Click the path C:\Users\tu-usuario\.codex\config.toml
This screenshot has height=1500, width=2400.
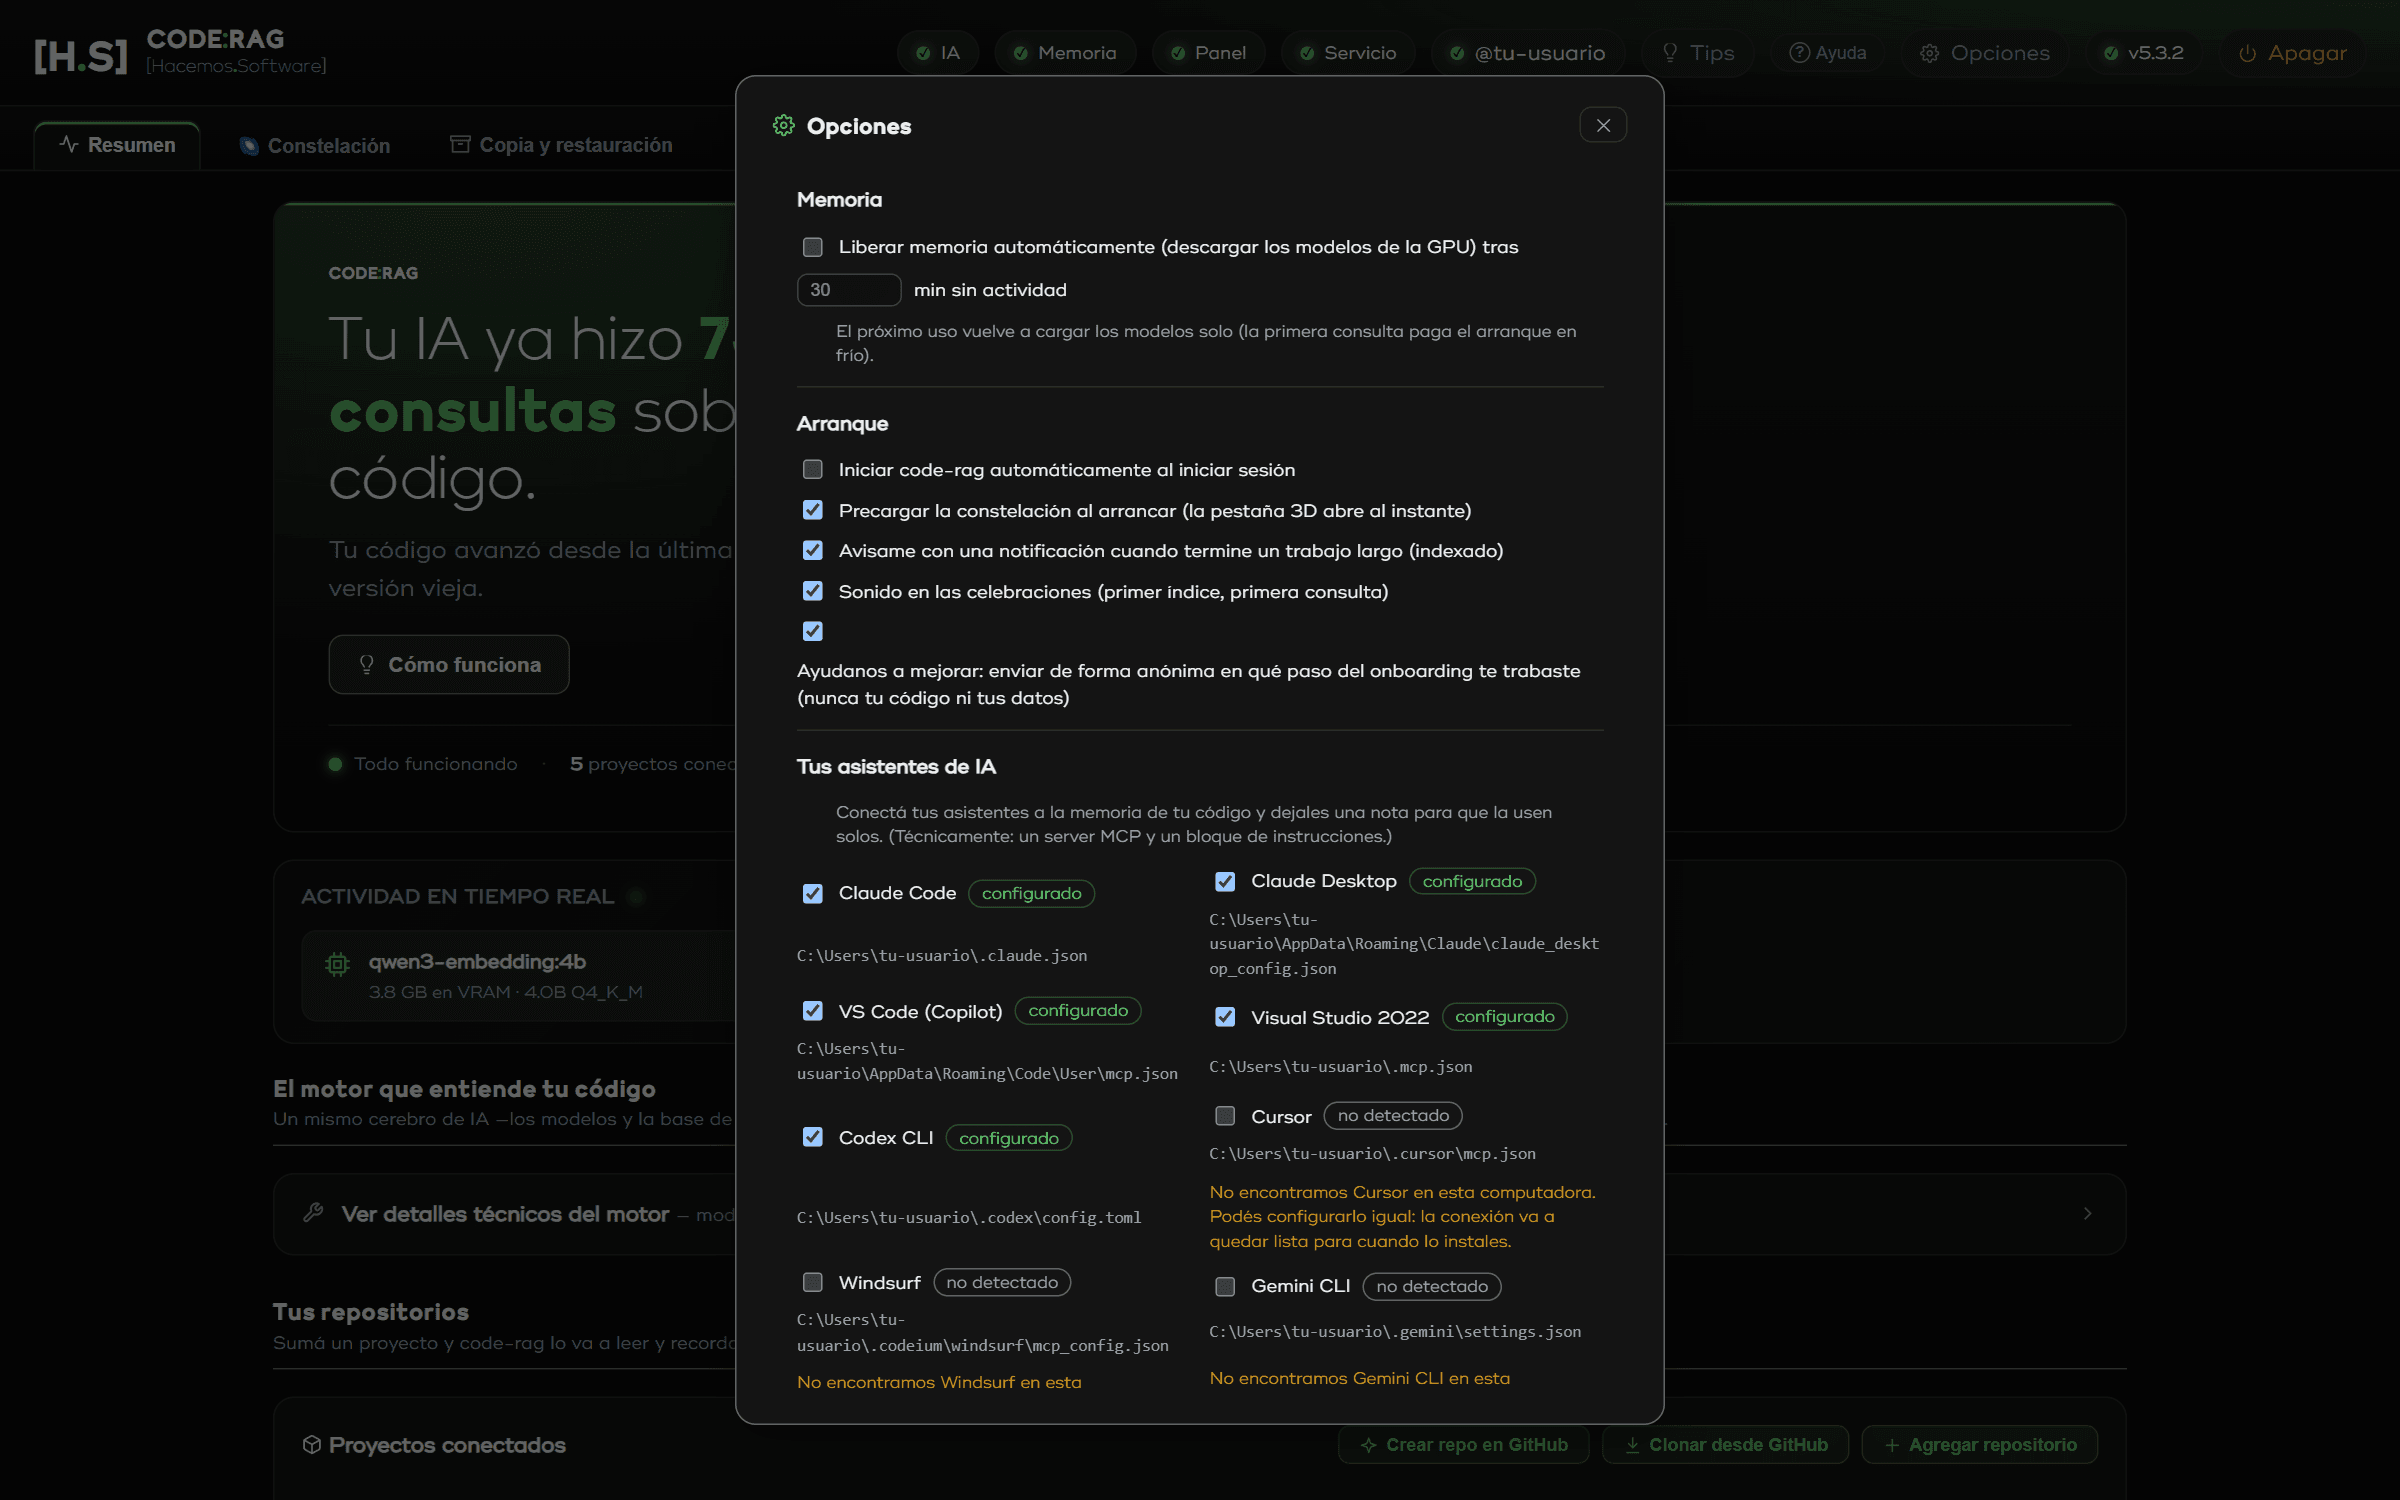point(969,1217)
